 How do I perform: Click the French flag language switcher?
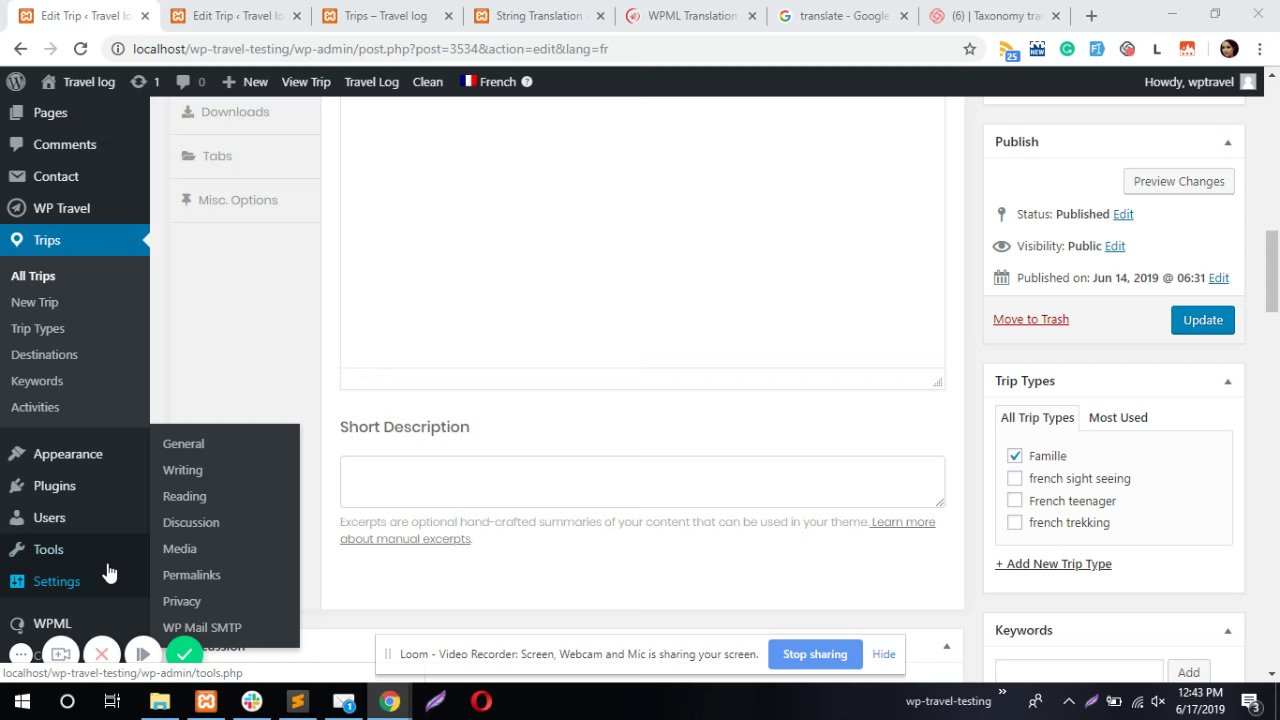[x=488, y=82]
